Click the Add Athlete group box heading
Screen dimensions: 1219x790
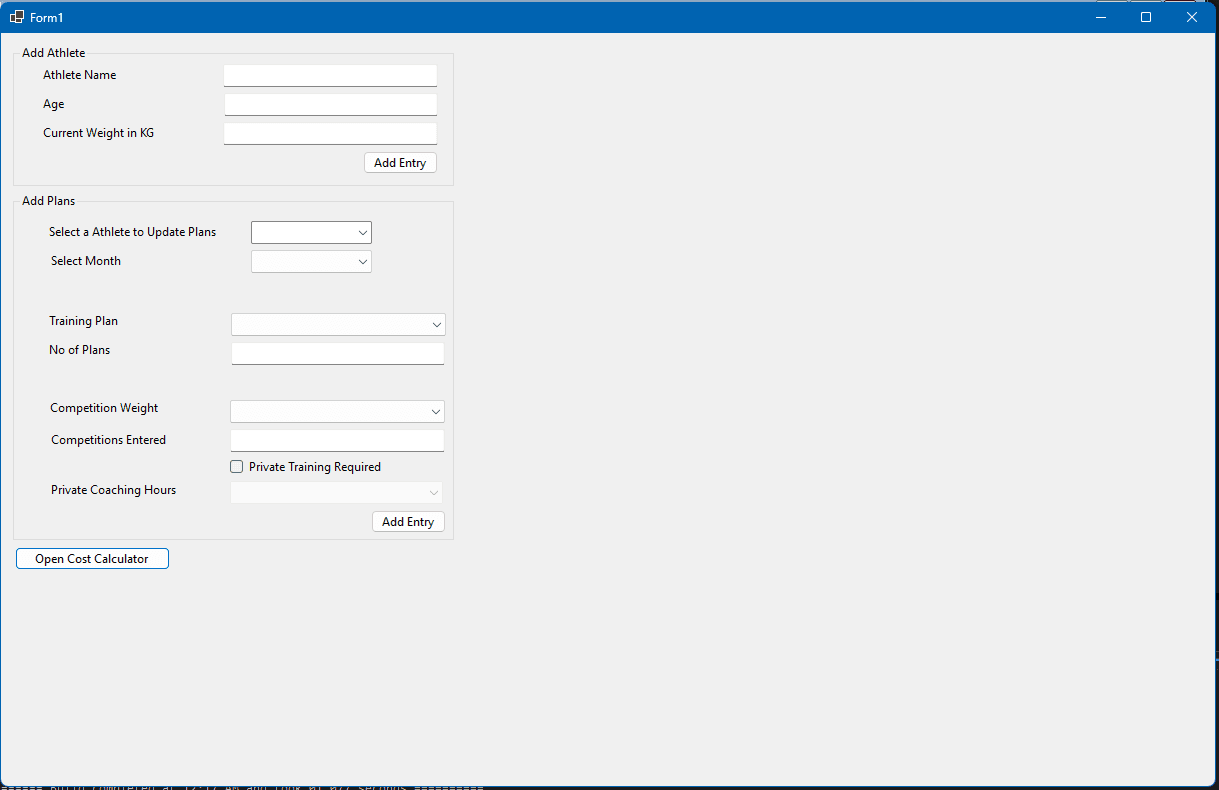(54, 53)
